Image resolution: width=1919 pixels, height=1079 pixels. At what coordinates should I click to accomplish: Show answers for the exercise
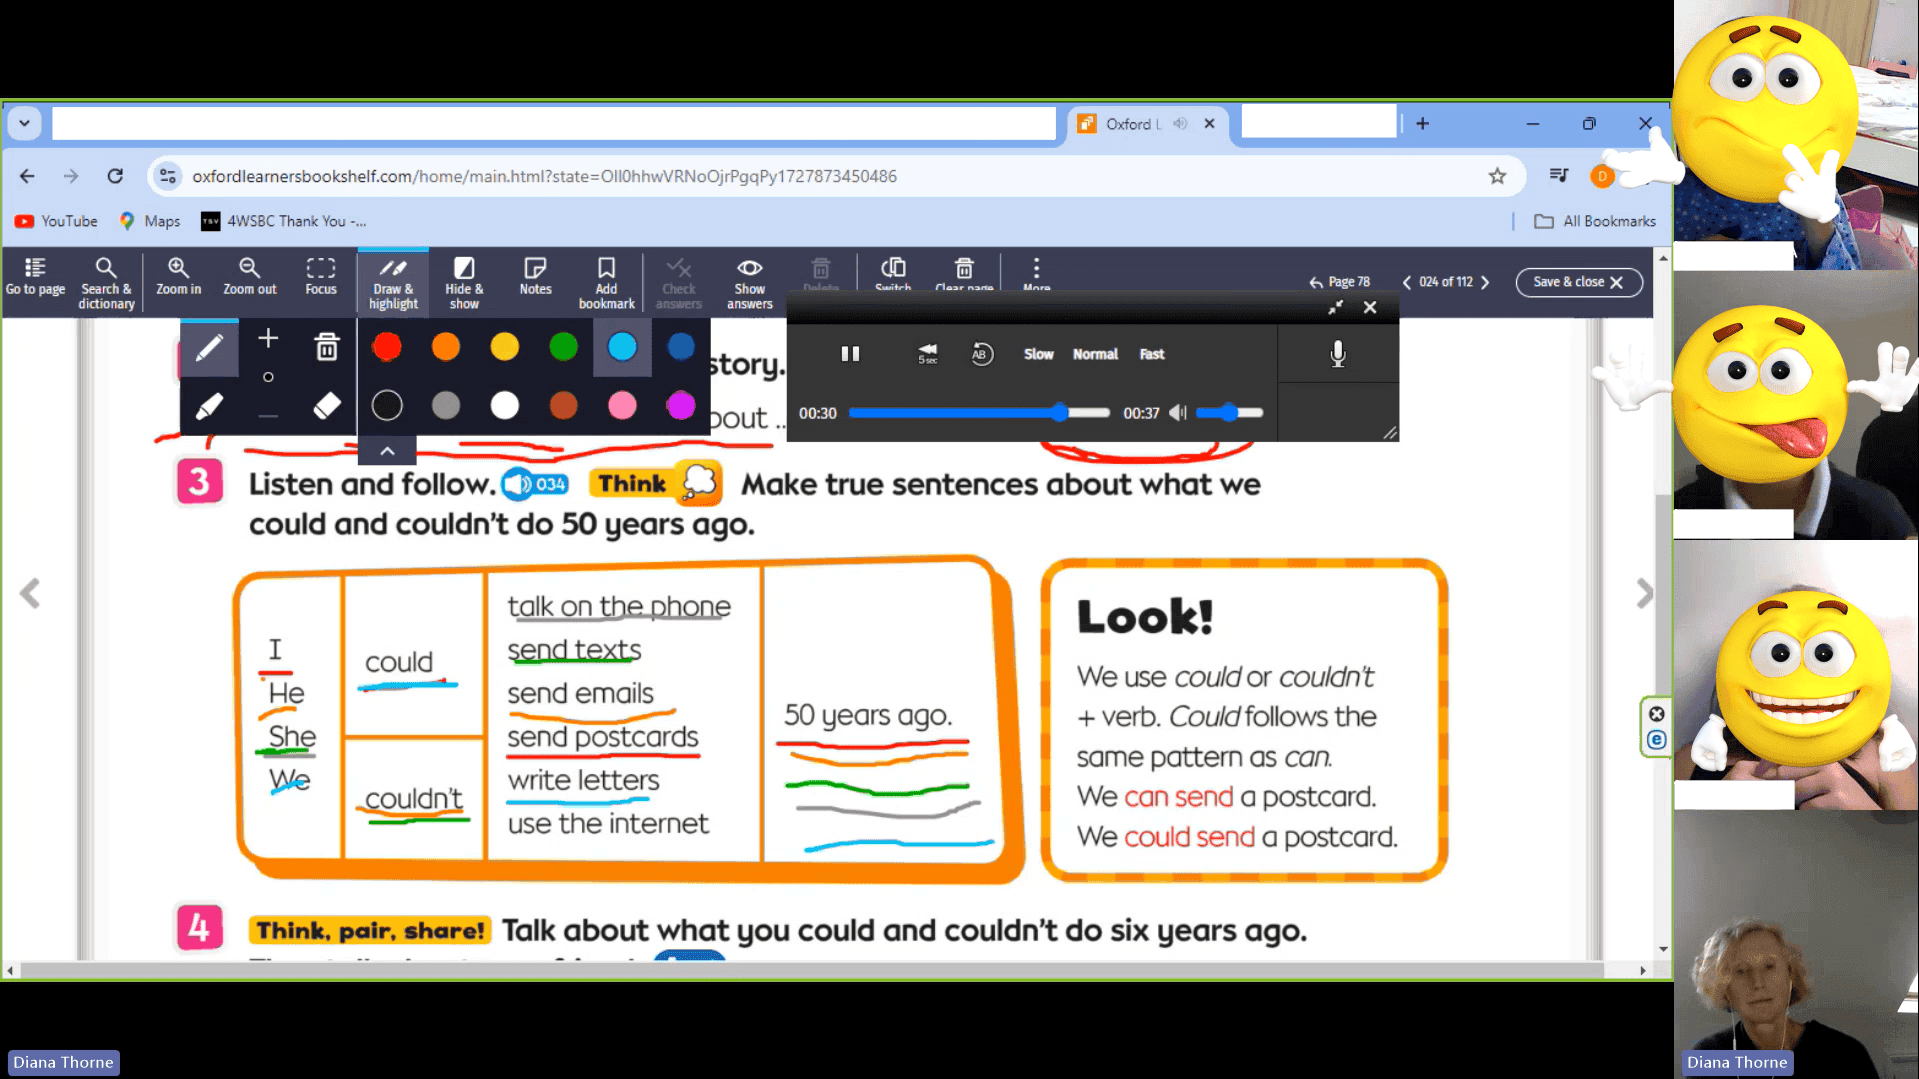point(749,283)
